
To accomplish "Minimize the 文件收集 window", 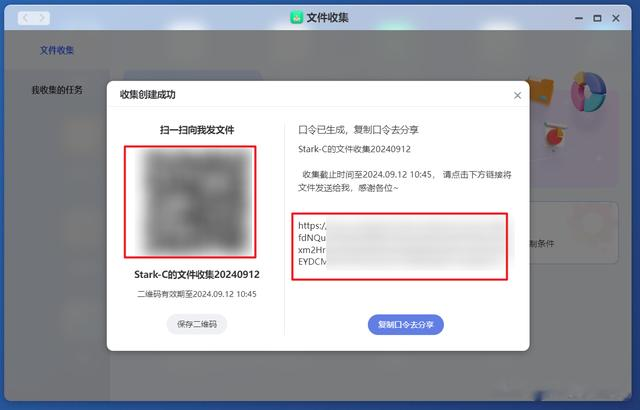I will click(579, 18).
